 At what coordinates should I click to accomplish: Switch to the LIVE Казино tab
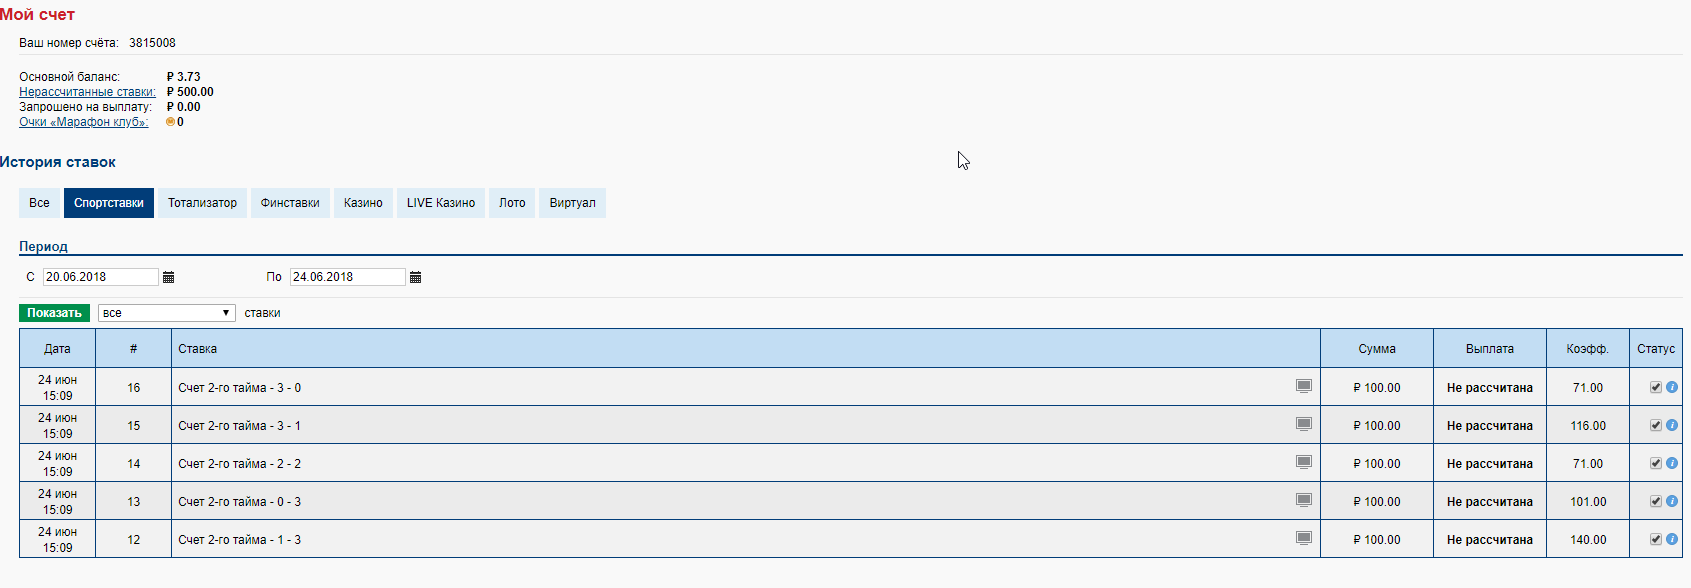coord(440,203)
